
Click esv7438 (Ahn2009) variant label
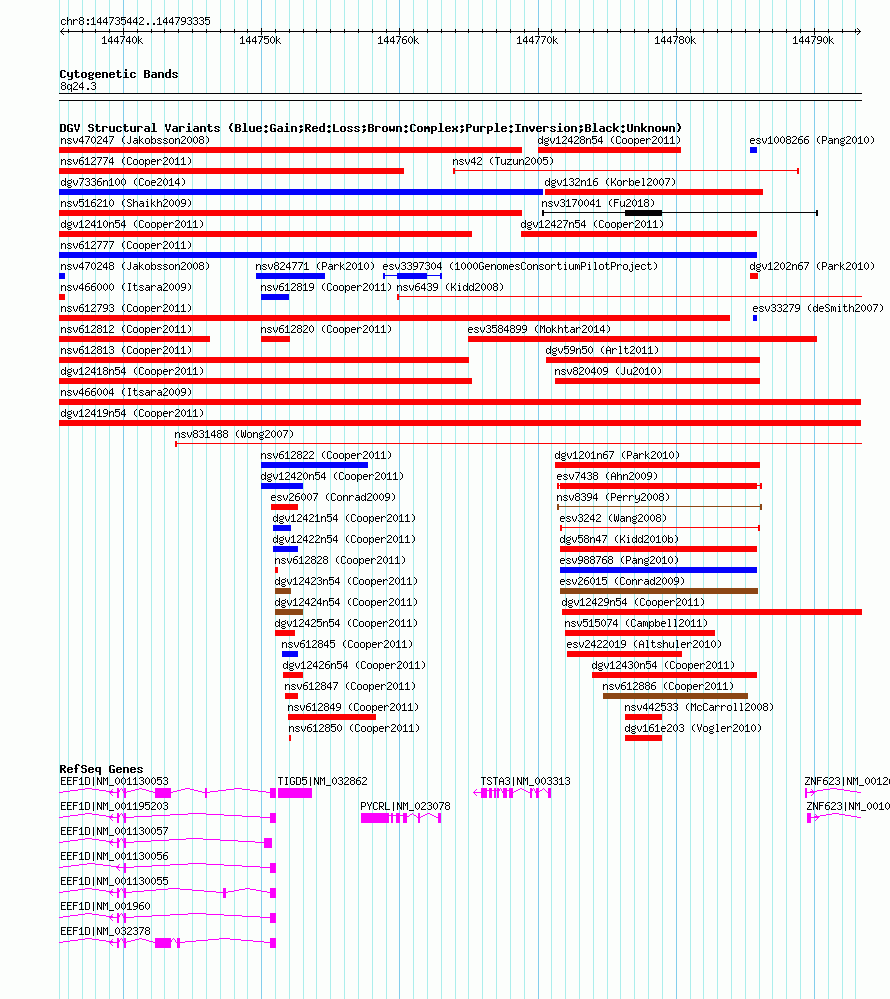tap(607, 477)
